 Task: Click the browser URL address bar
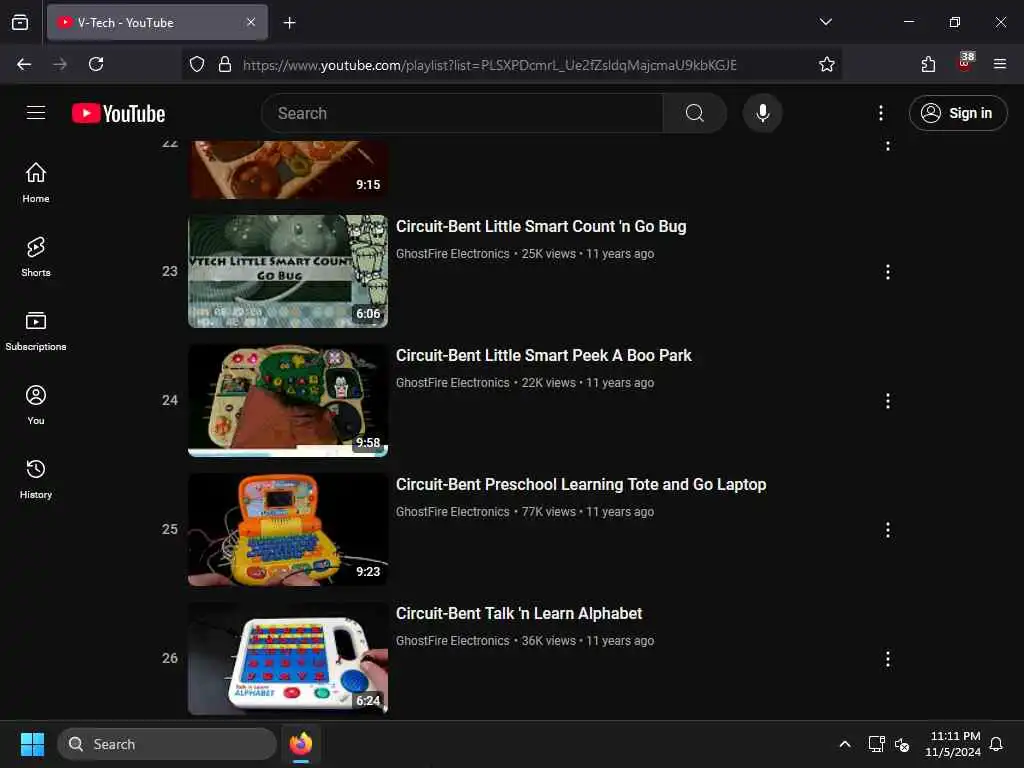[490, 65]
